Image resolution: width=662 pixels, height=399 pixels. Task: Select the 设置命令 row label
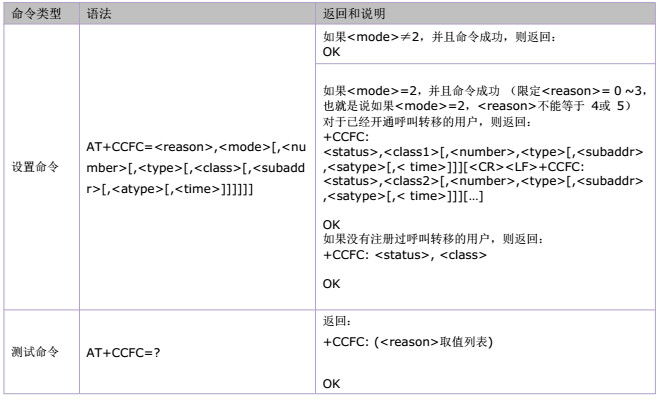click(35, 167)
